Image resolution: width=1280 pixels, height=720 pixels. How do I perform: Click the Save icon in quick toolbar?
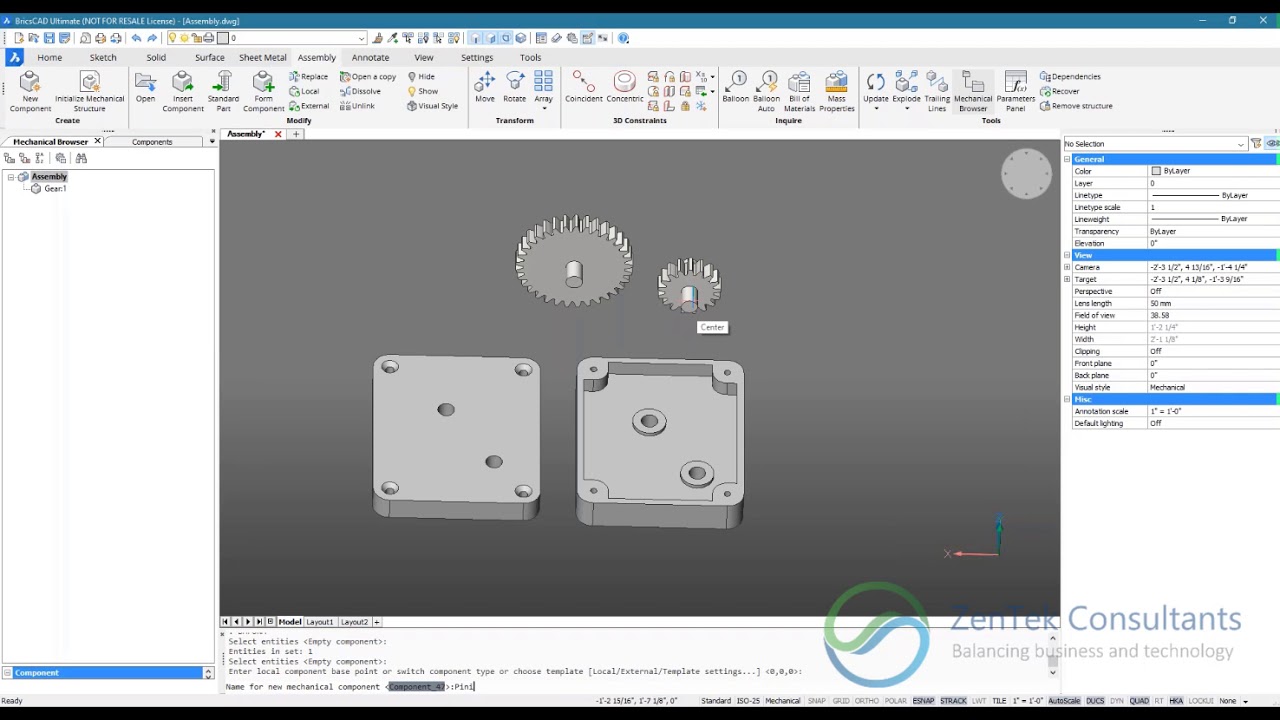(49, 38)
